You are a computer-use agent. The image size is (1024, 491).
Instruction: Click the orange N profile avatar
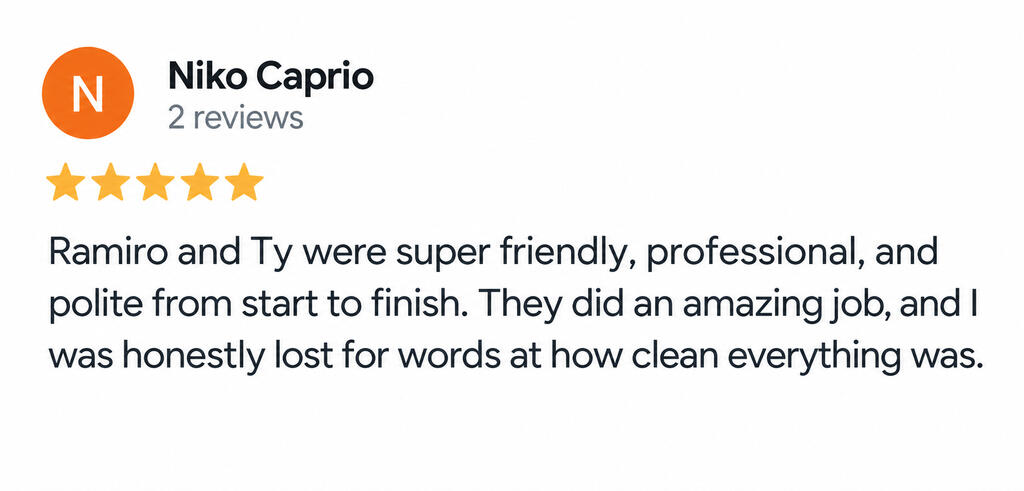coord(88,93)
